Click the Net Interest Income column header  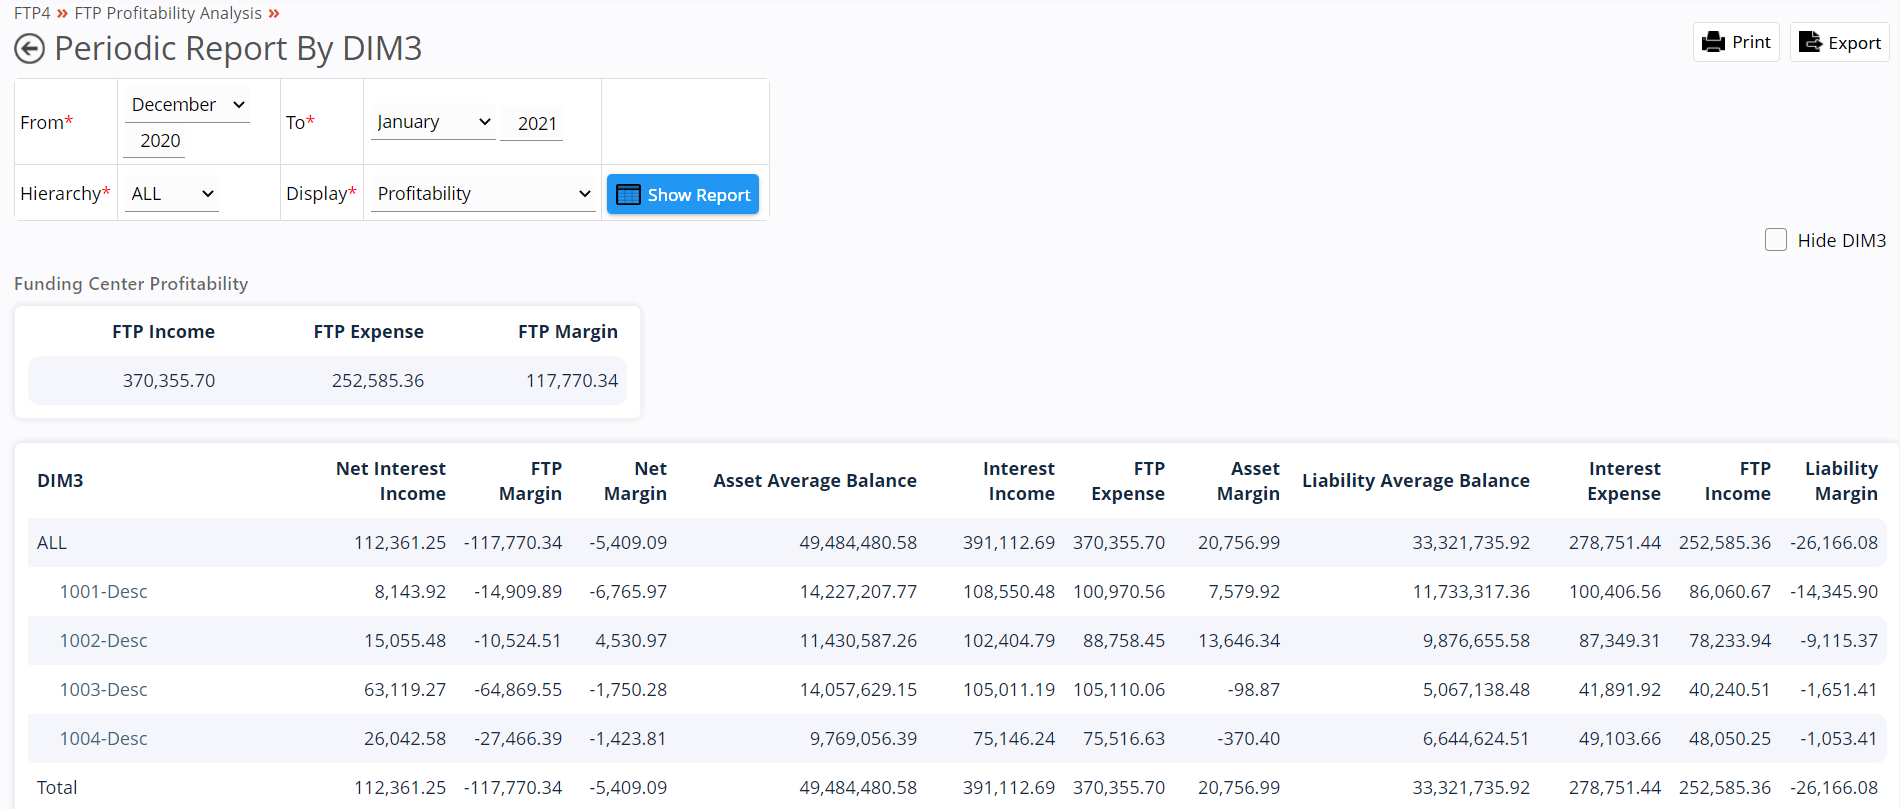(x=391, y=481)
